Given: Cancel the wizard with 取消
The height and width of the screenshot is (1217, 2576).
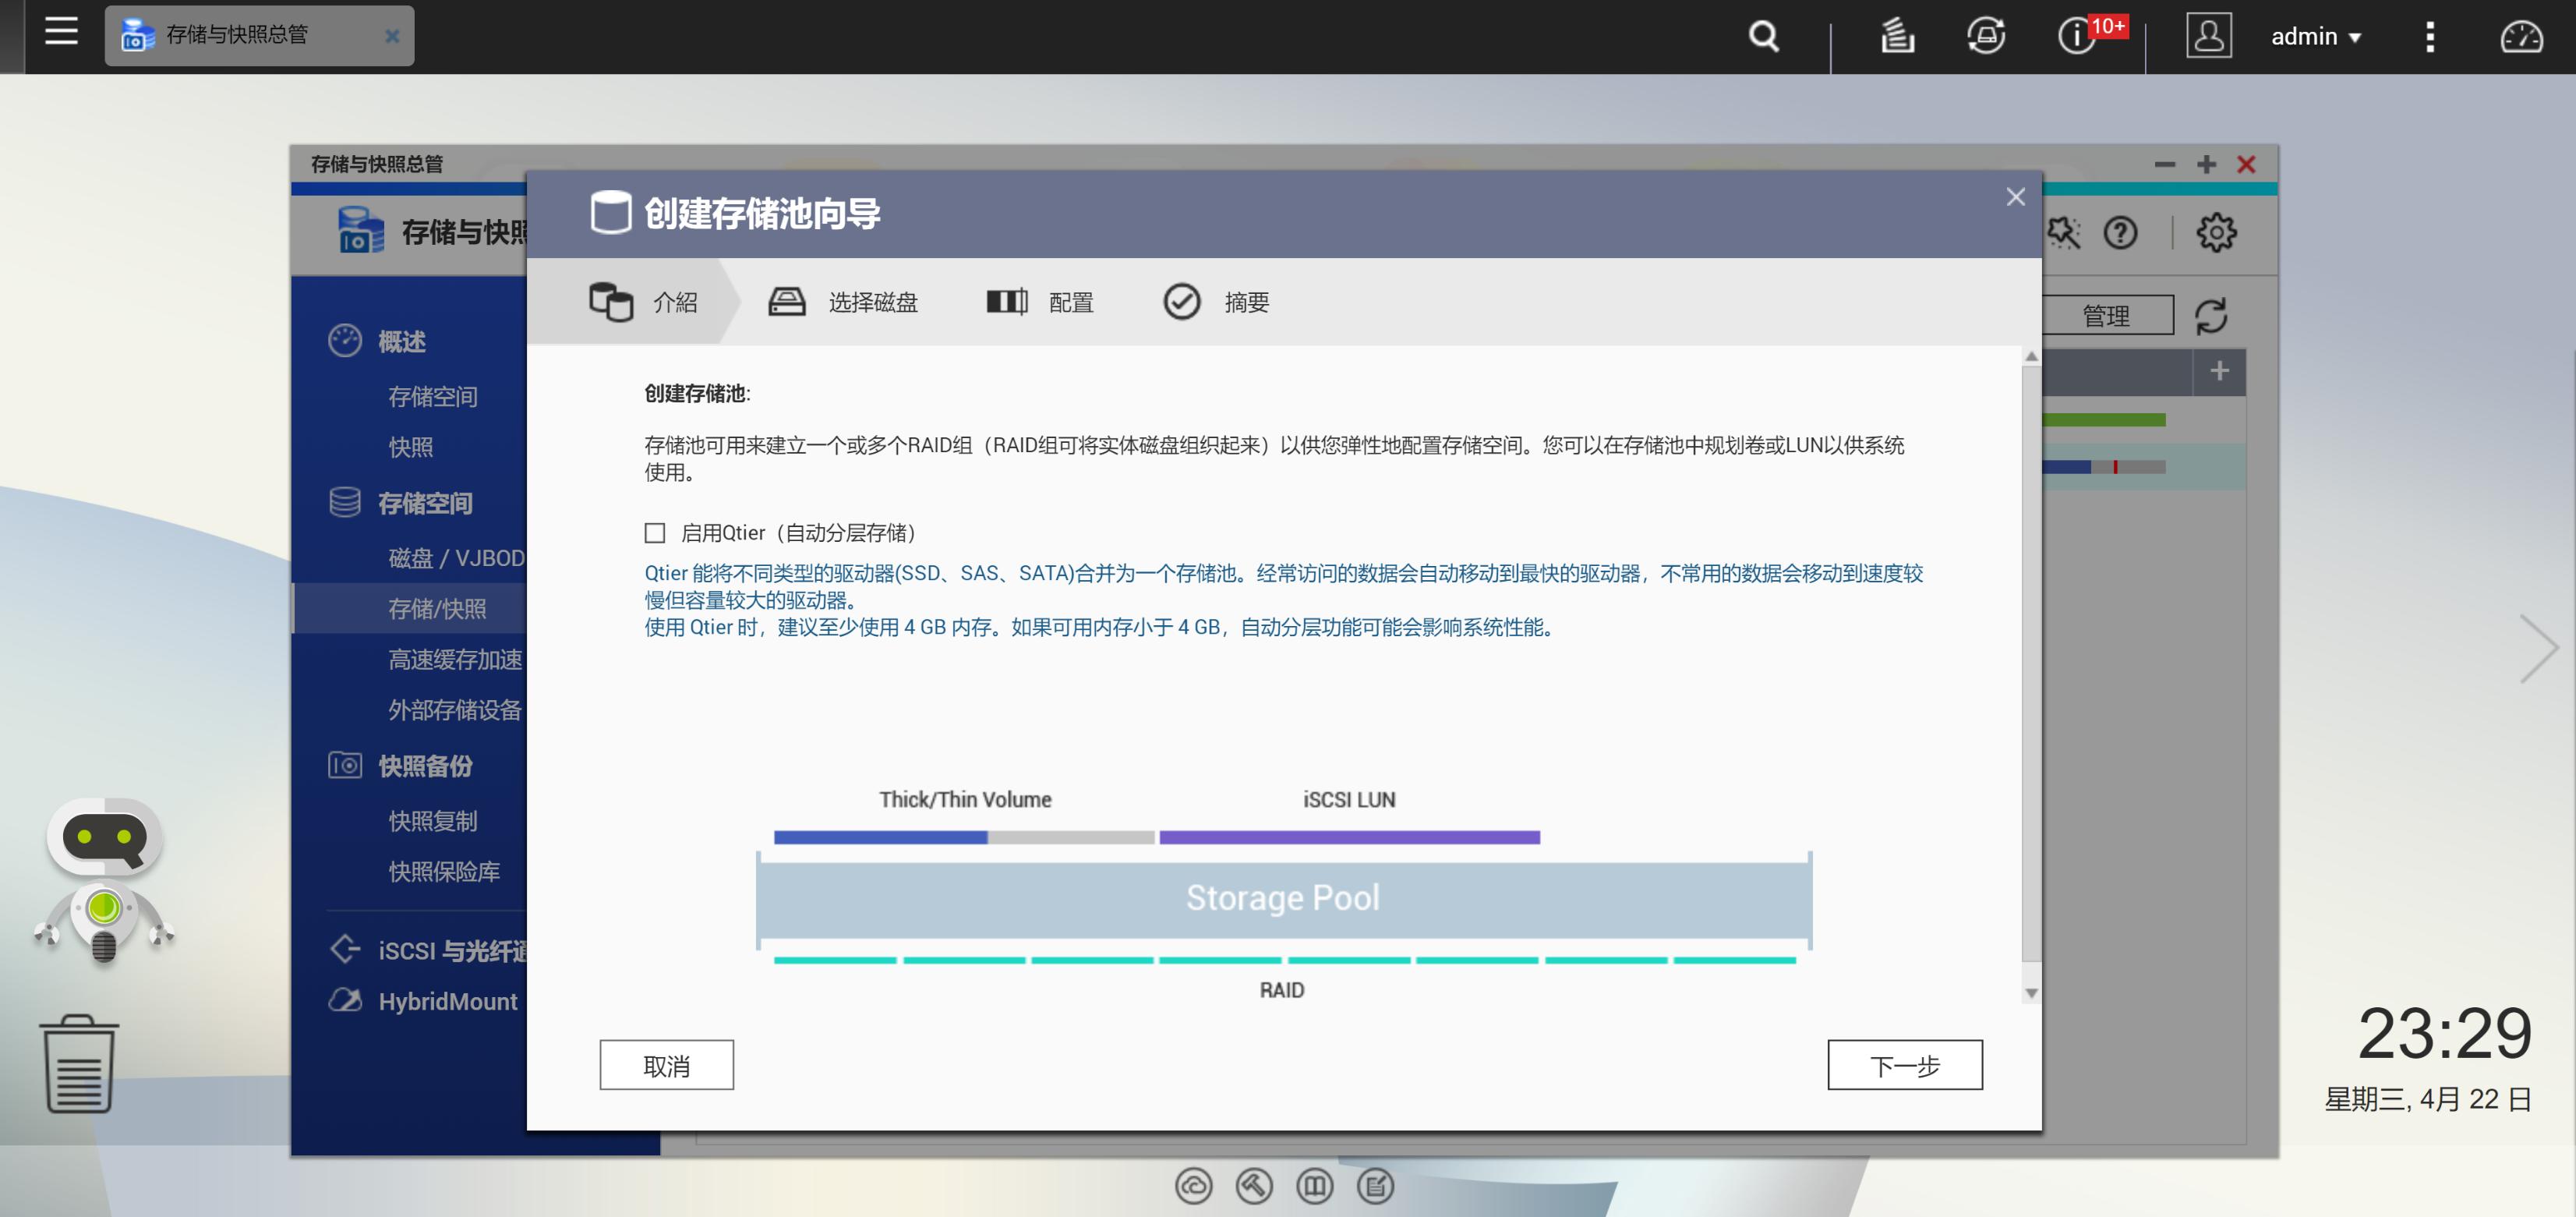Looking at the screenshot, I should 666,1065.
